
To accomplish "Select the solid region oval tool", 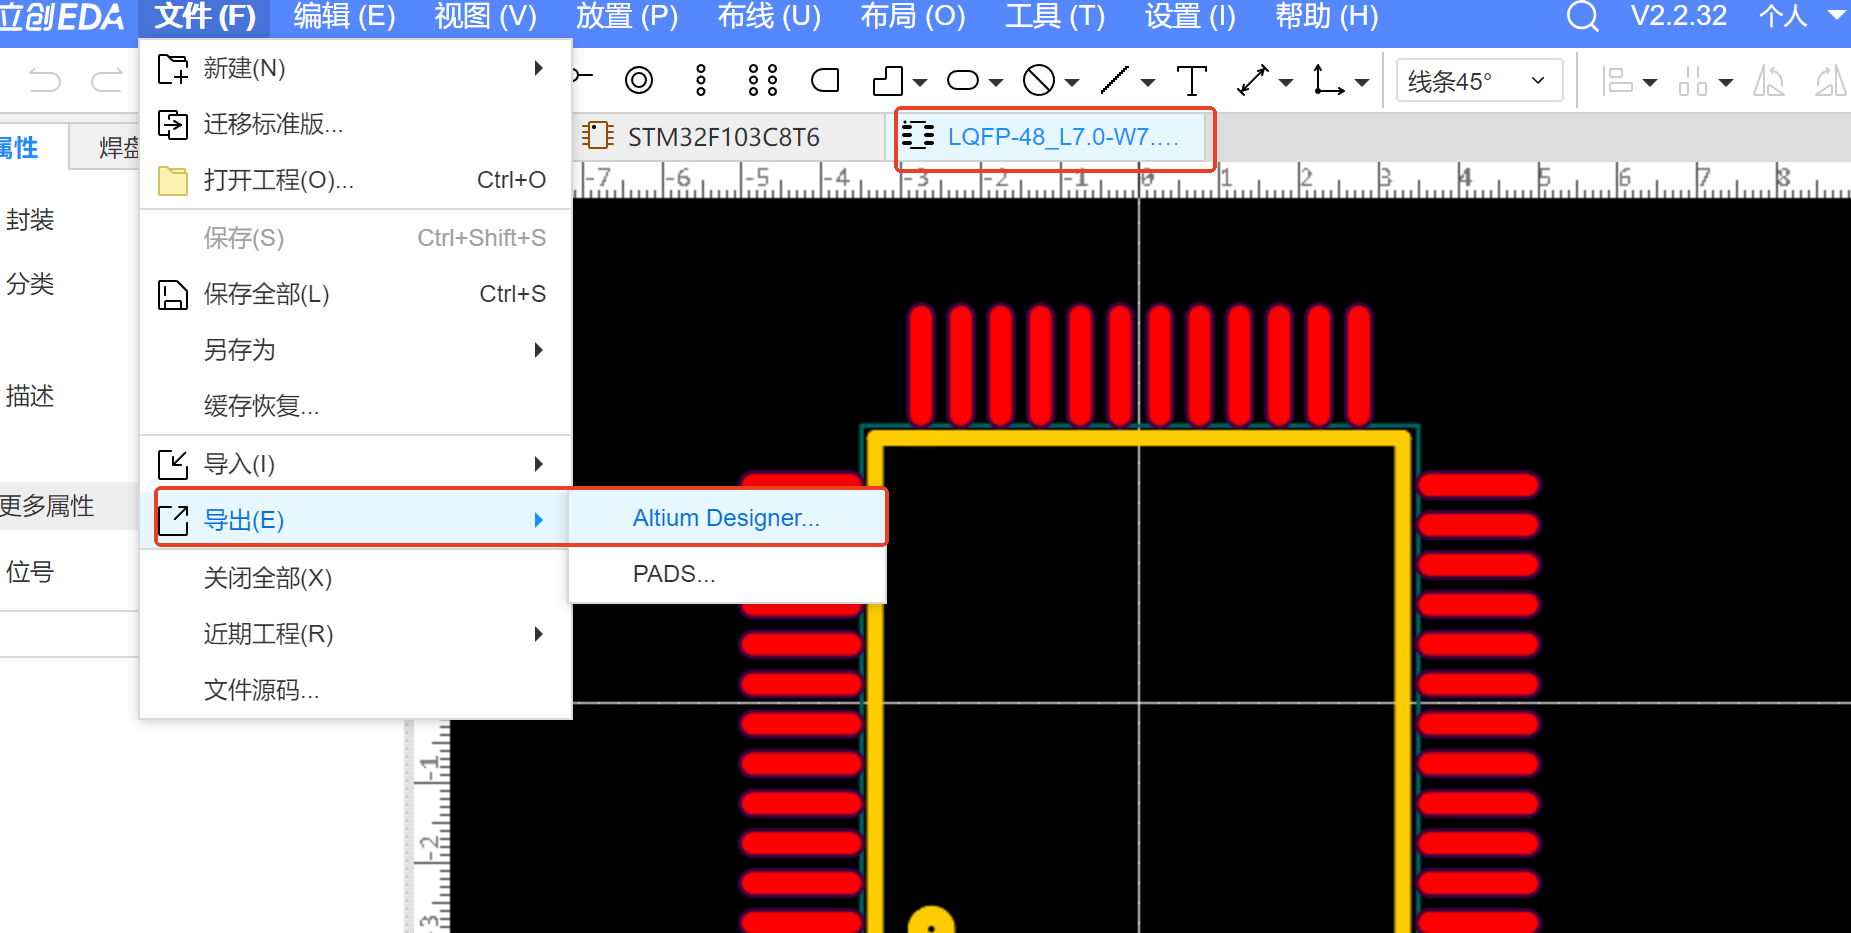I will point(963,81).
